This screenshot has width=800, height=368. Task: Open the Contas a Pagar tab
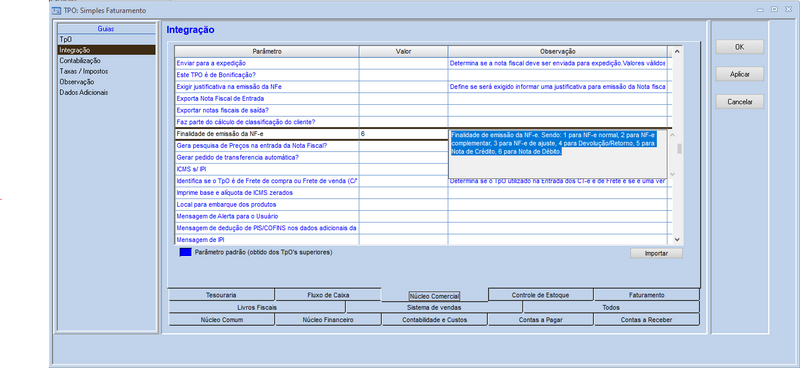[x=540, y=320]
